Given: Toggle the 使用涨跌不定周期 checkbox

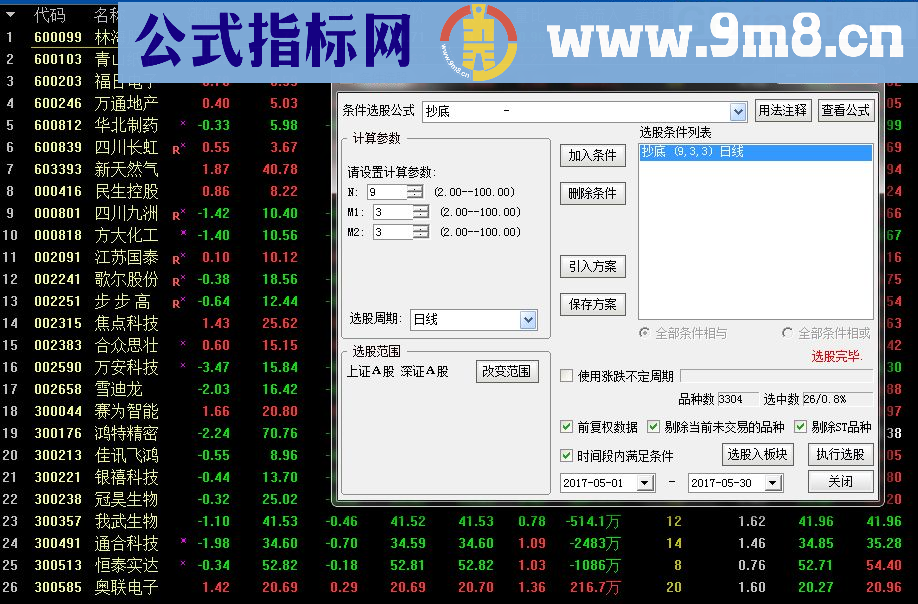Looking at the screenshot, I should coord(566,376).
